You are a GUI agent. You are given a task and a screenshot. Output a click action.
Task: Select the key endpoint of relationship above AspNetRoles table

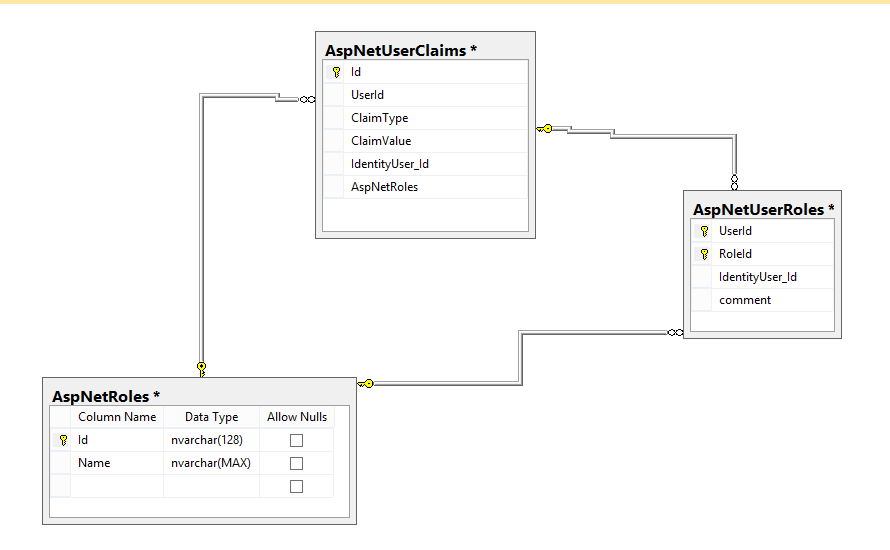point(201,367)
